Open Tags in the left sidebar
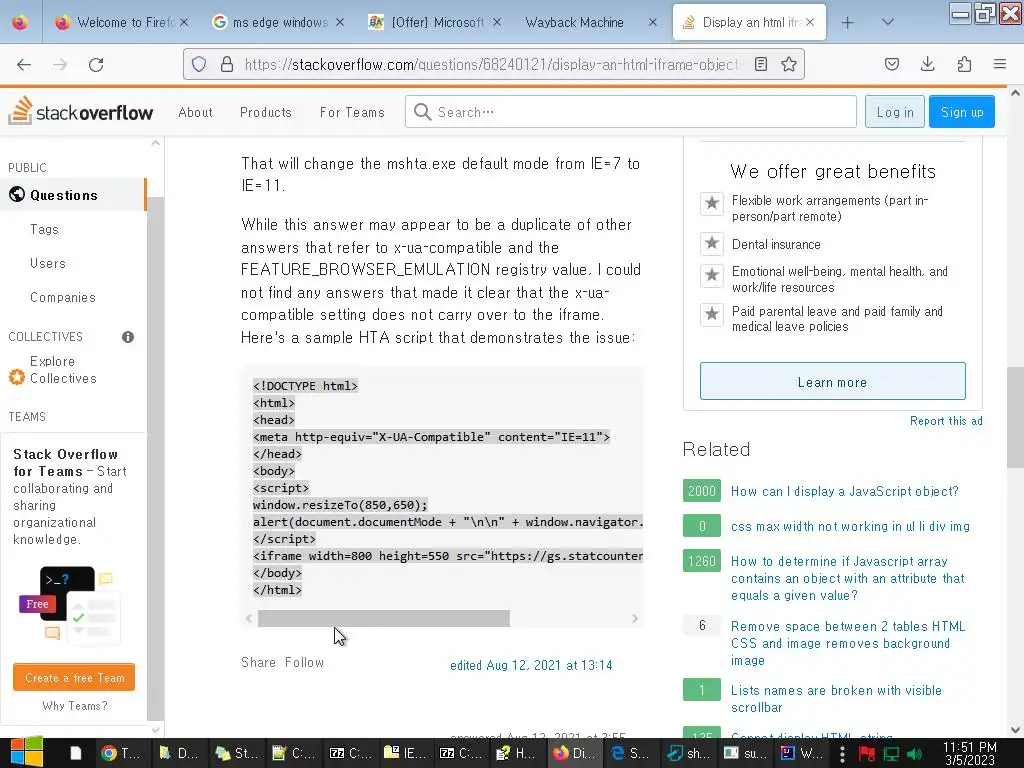Viewport: 1024px width, 768px height. (x=44, y=229)
